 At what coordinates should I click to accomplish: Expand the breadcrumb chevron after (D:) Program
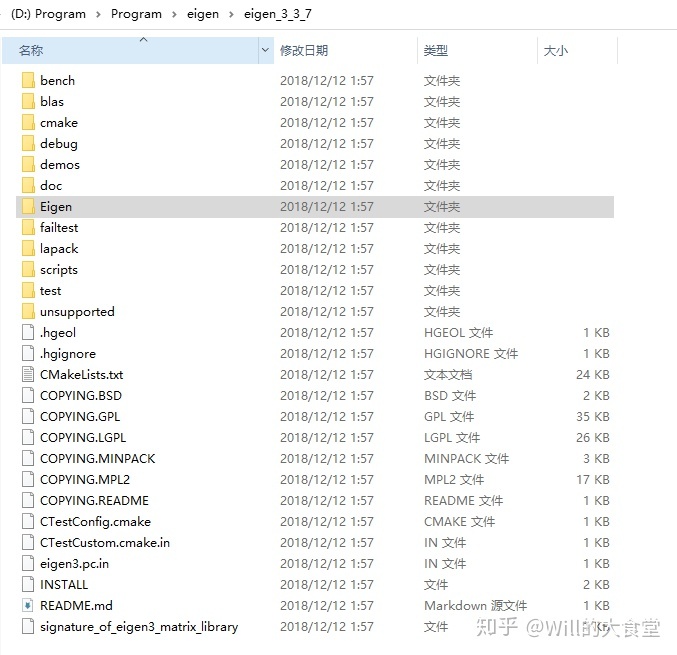(x=98, y=14)
